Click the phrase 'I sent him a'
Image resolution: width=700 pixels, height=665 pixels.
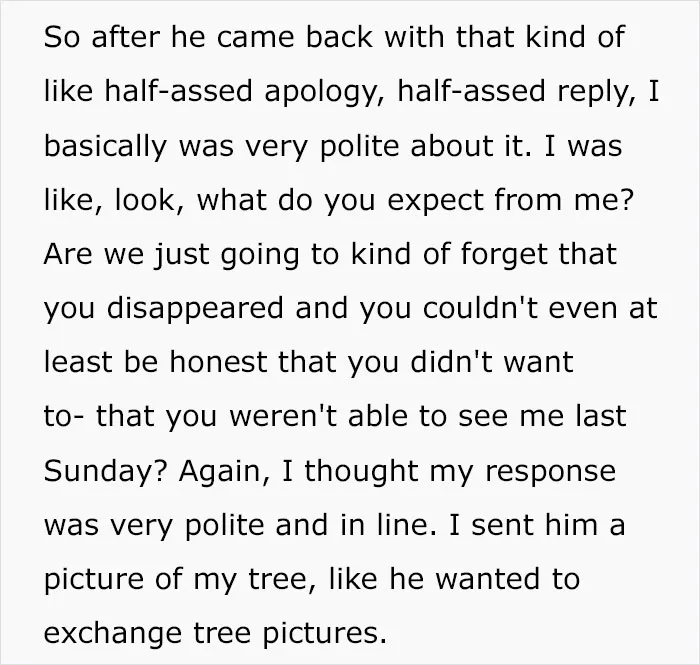pos(537,525)
